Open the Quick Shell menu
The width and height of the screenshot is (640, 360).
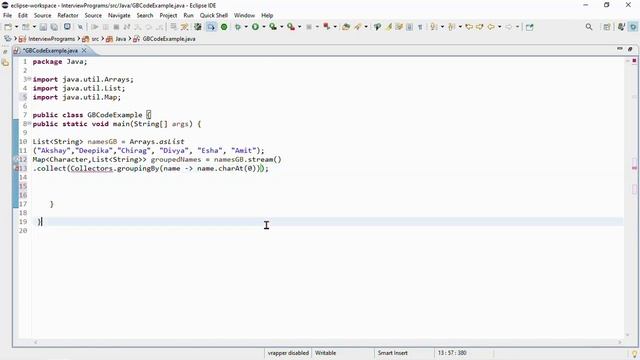(213, 15)
